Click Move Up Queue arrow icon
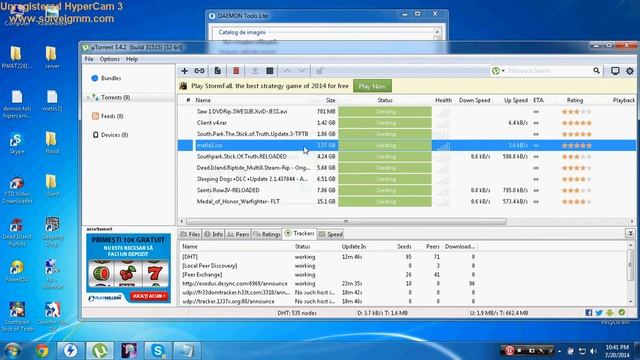 click(287, 71)
